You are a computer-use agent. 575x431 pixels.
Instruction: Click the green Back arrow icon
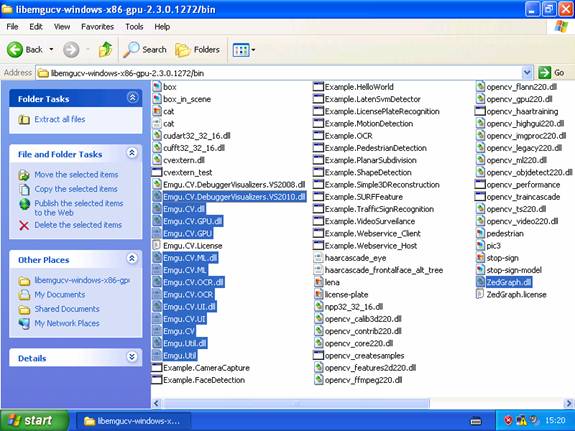(x=15, y=50)
